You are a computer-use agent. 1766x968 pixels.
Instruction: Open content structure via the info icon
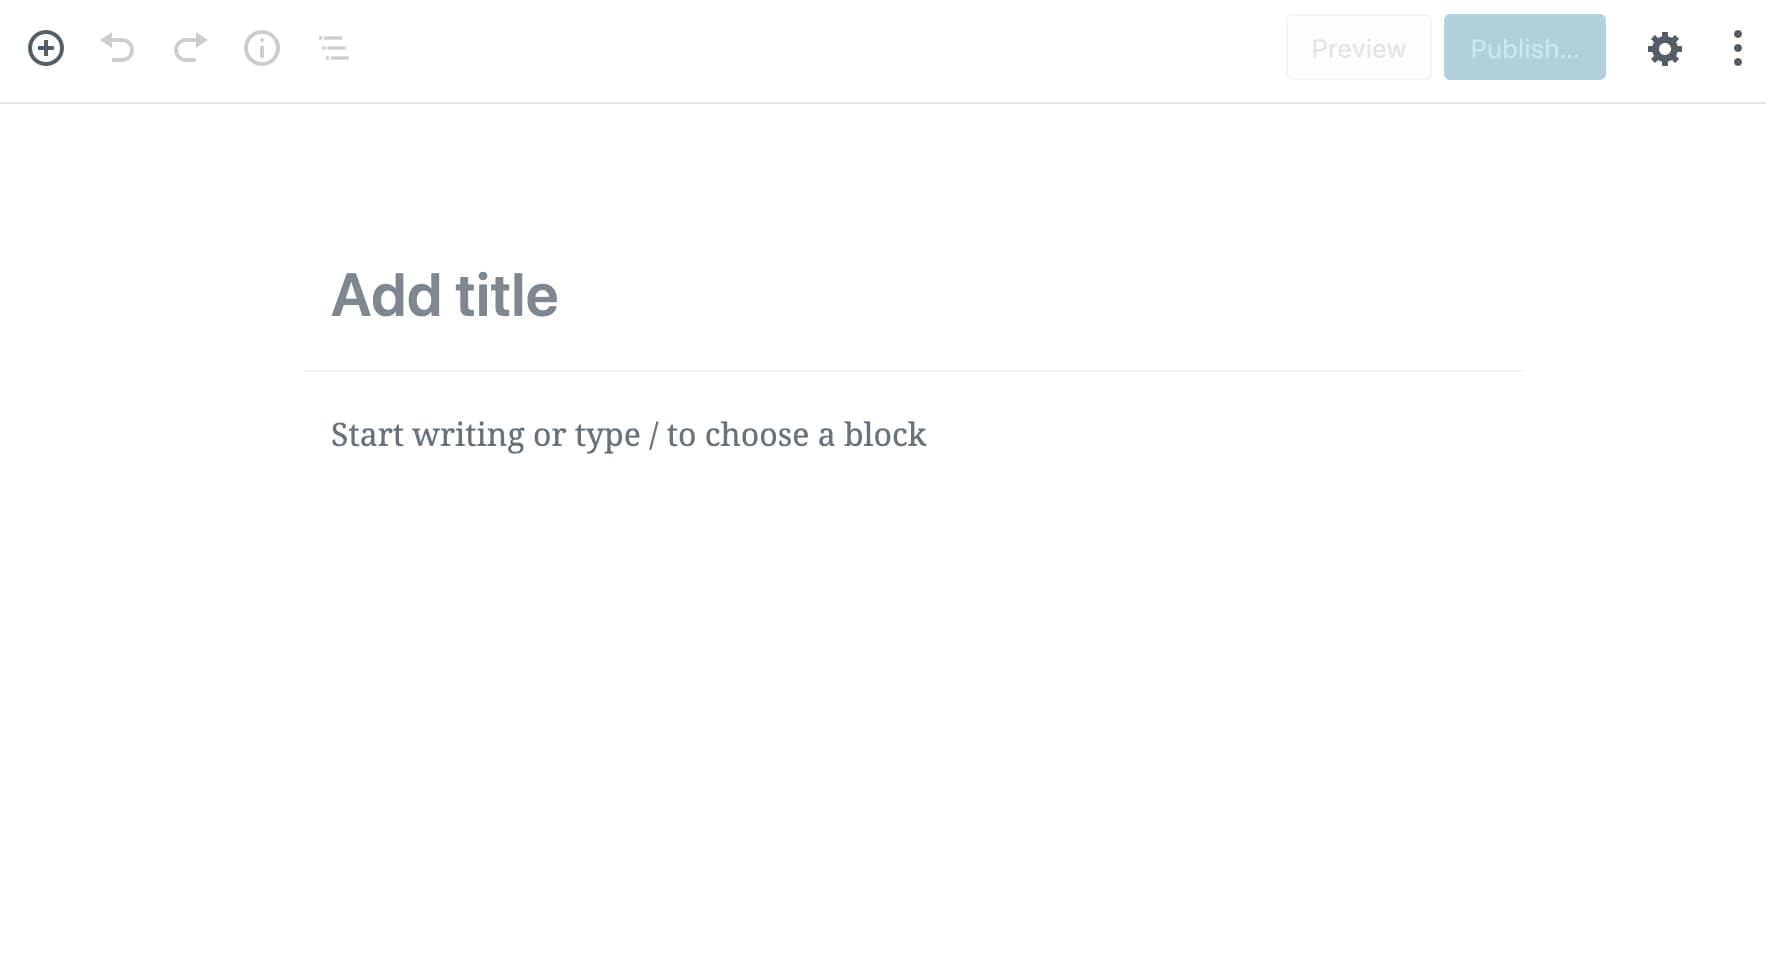(x=261, y=47)
